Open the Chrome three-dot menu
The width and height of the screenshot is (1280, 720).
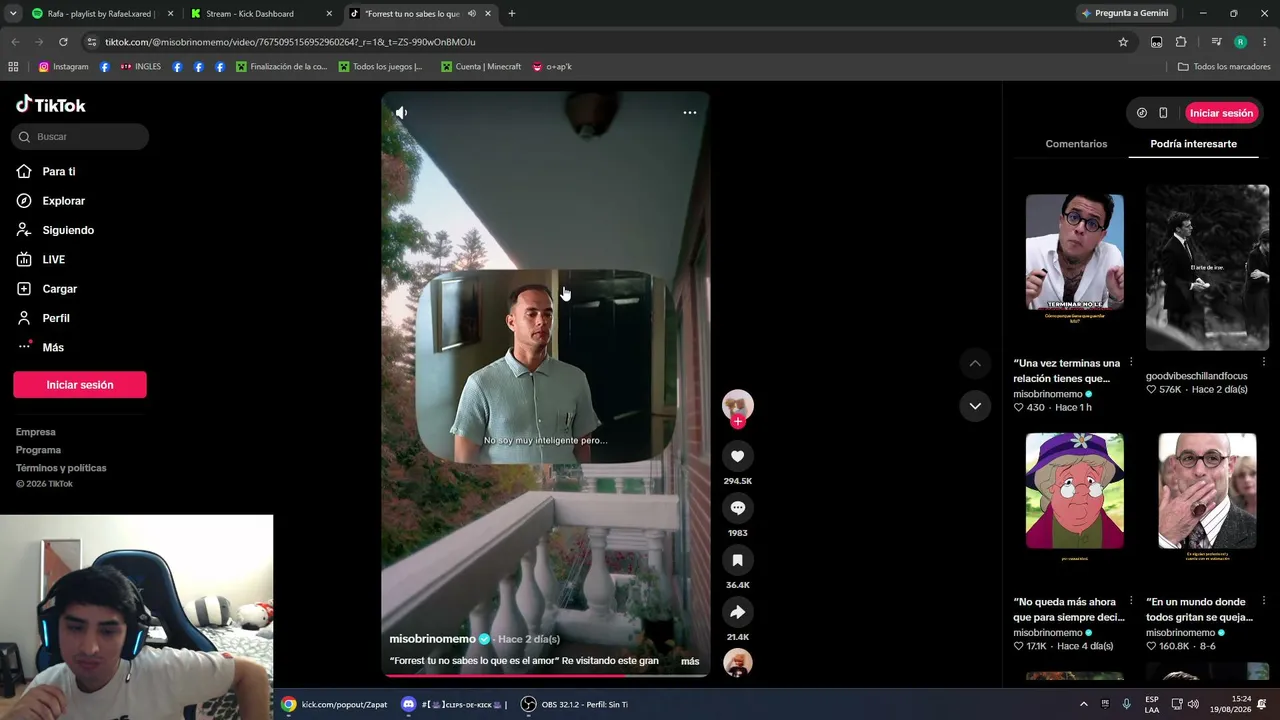(1265, 42)
